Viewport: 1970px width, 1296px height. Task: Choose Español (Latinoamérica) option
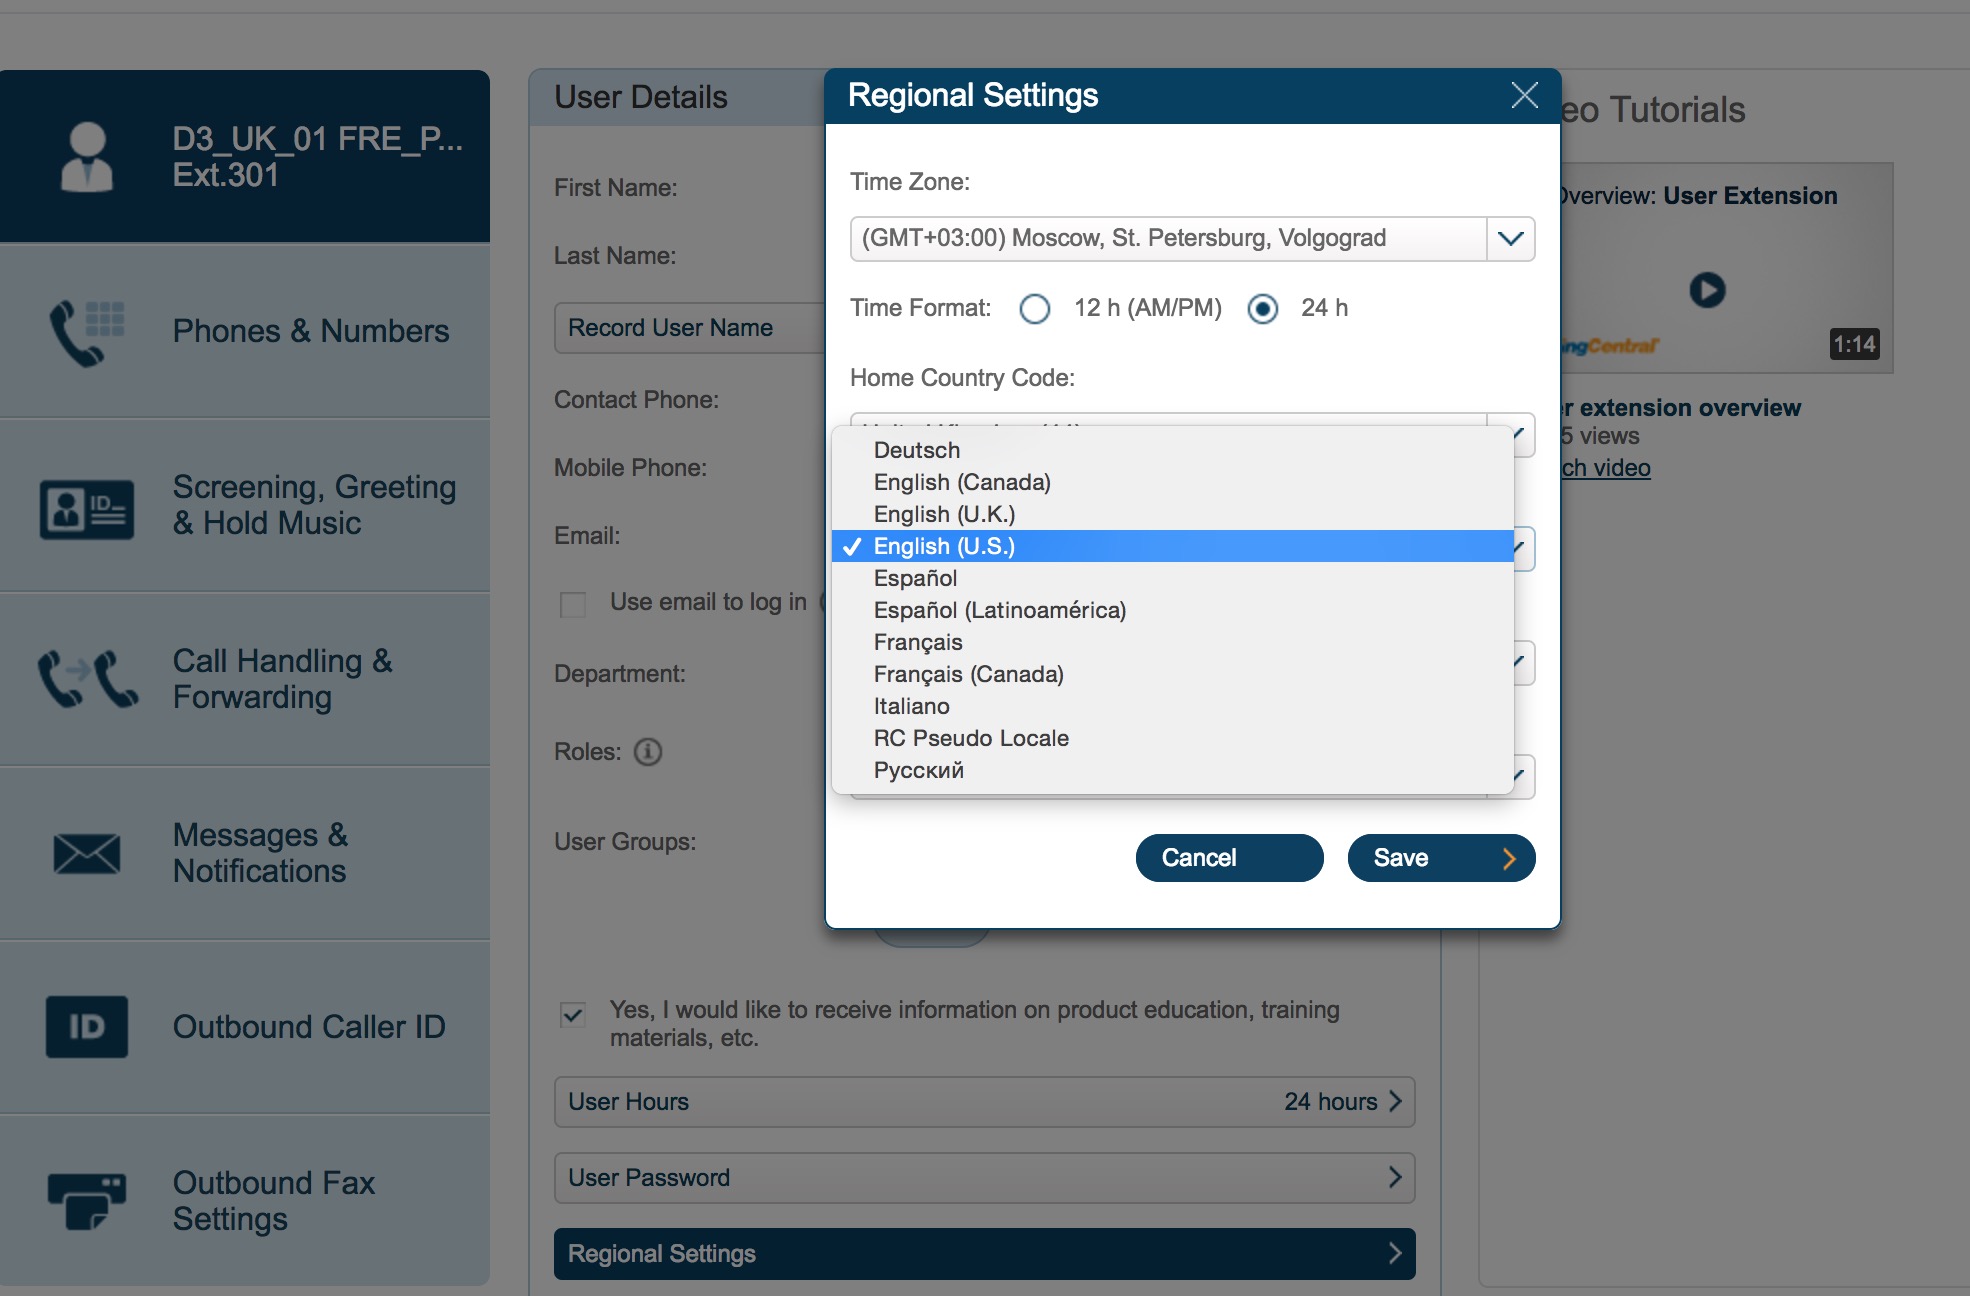point(1173,610)
